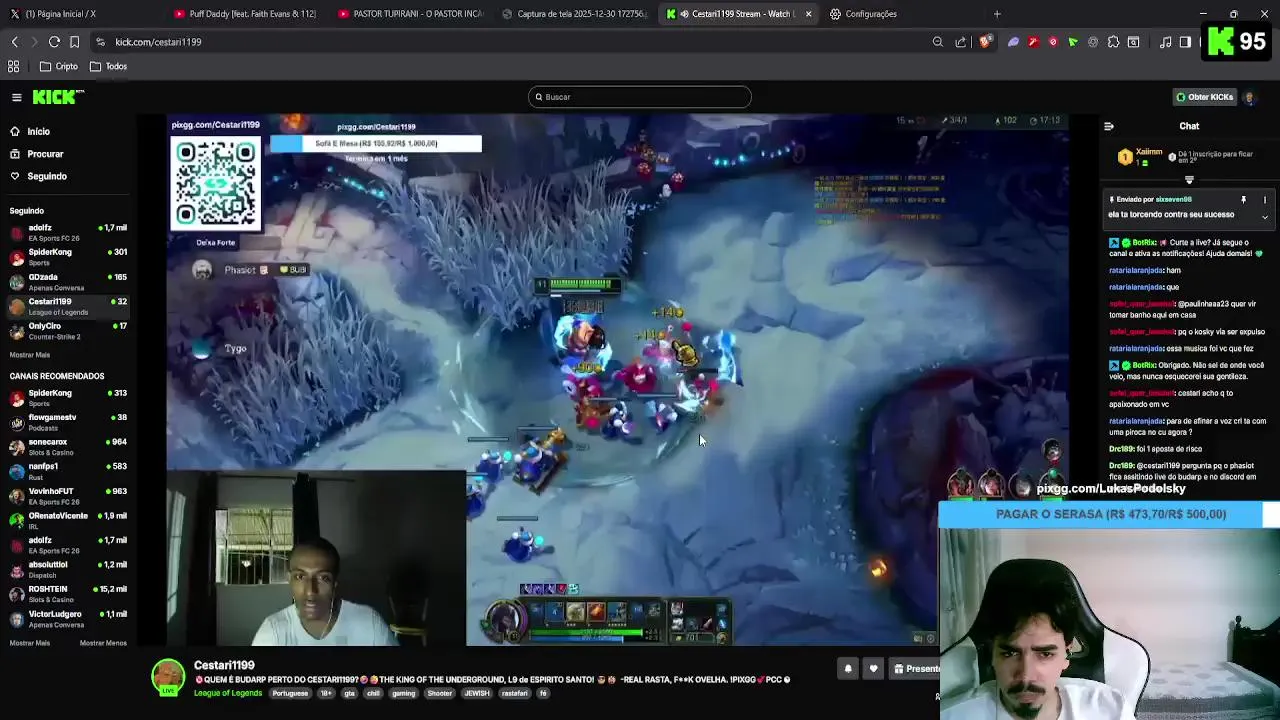1280x720 pixels.
Task: Open the extensions puzzle icon
Action: 1113,42
